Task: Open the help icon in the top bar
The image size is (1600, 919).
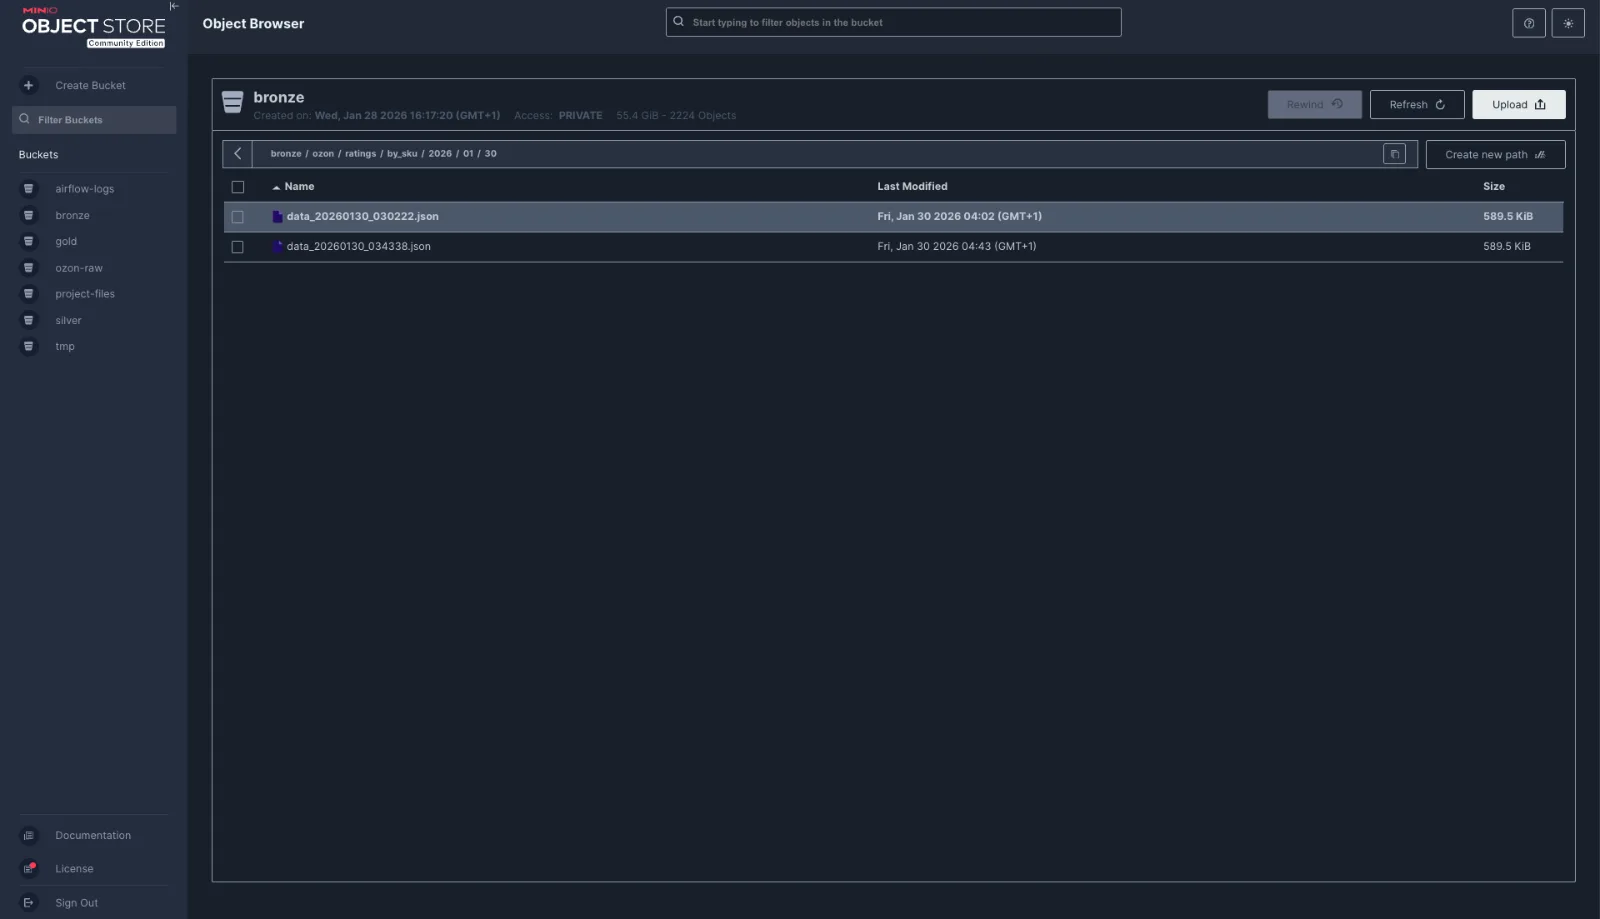Action: point(1528,23)
